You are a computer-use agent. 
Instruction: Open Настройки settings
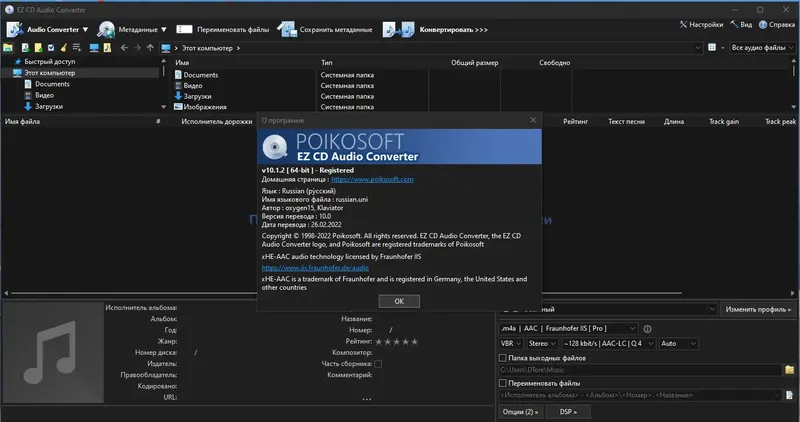point(702,24)
